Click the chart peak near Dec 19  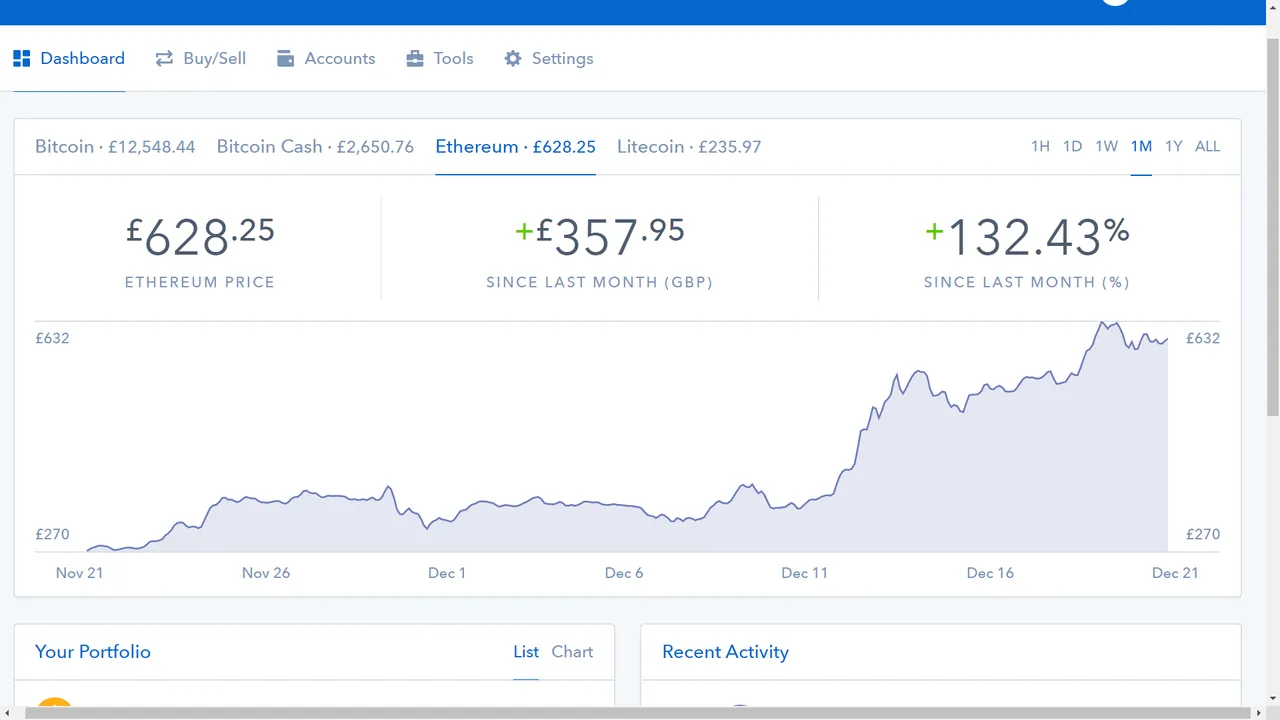coord(1103,323)
